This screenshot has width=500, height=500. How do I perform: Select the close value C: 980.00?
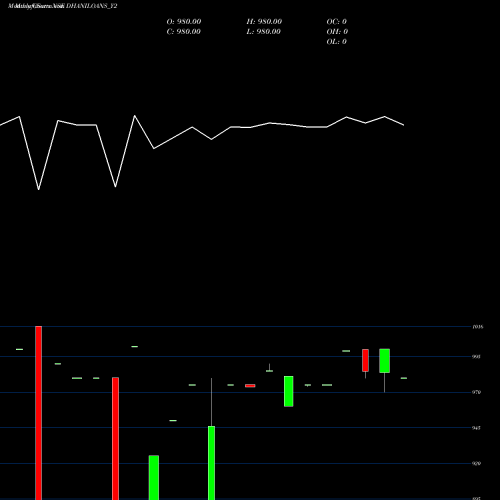coord(184,32)
